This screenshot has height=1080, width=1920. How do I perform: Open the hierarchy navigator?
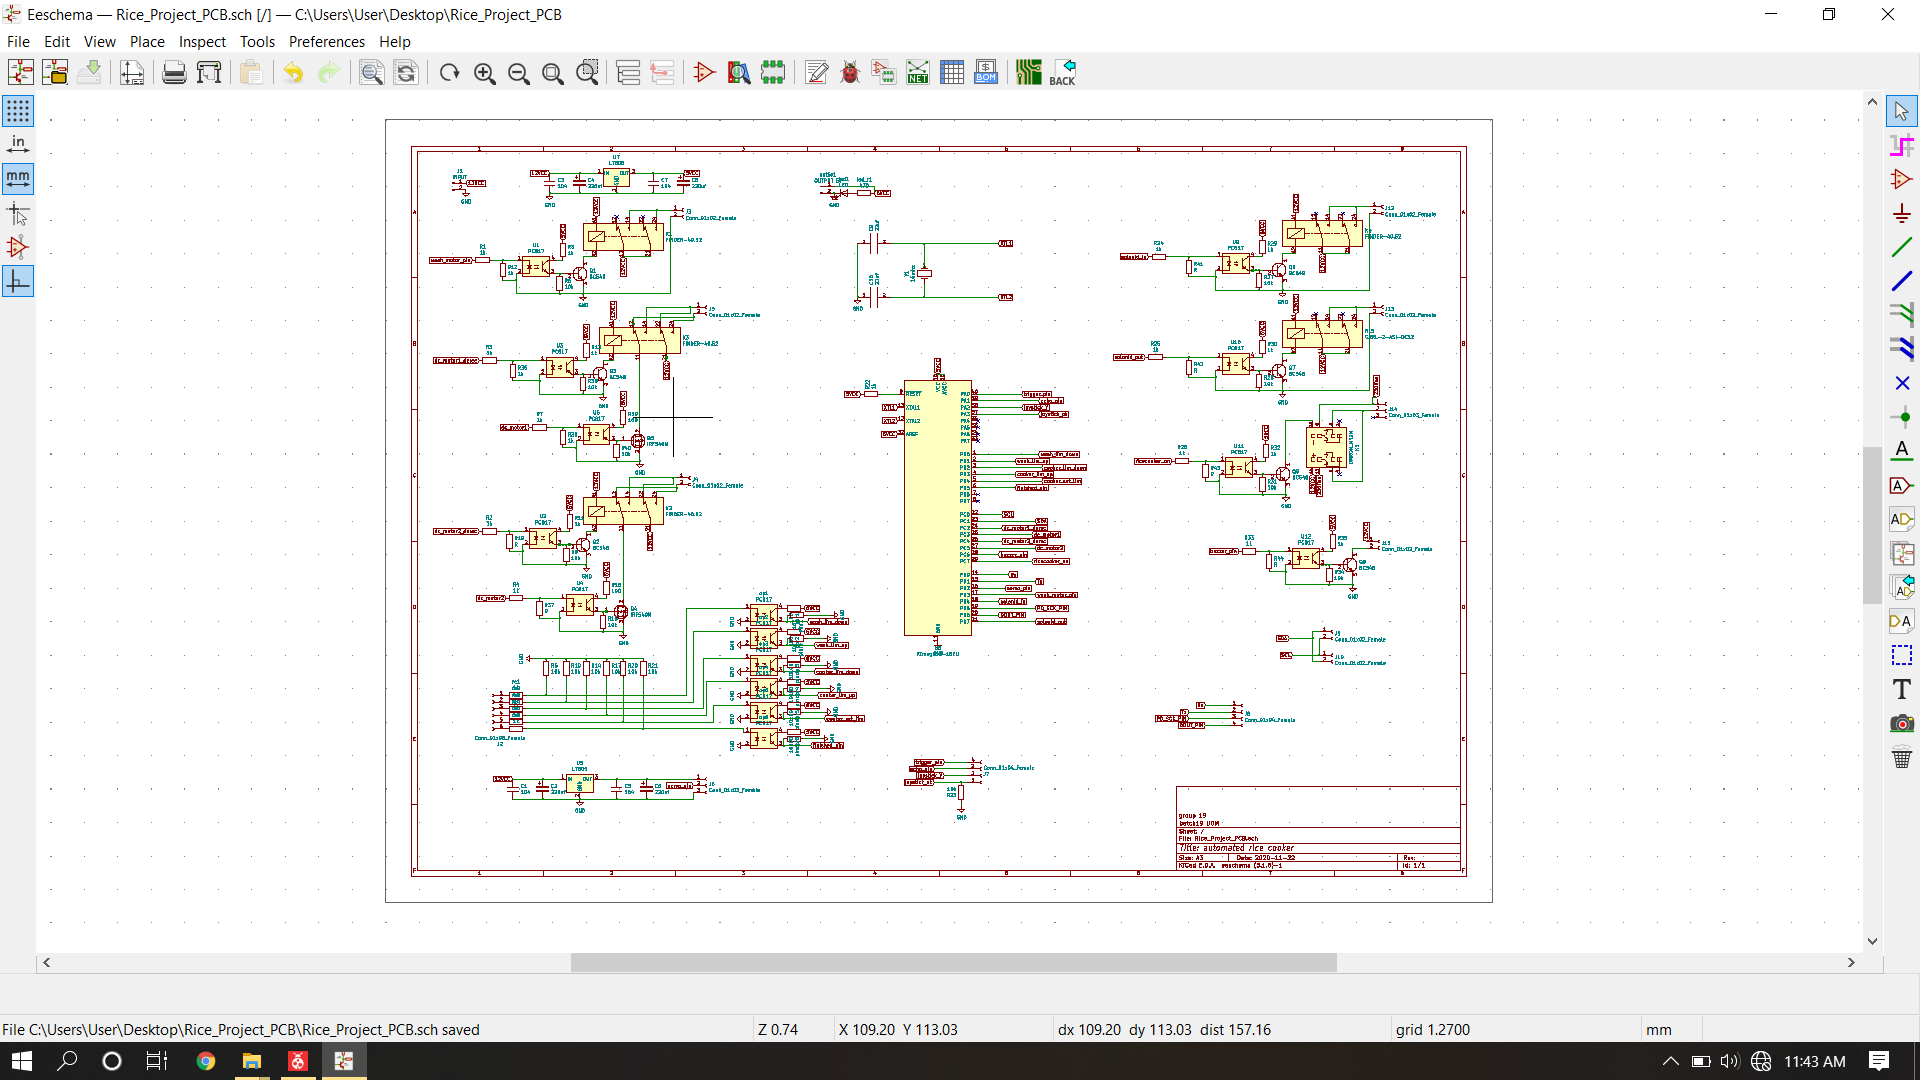(628, 72)
